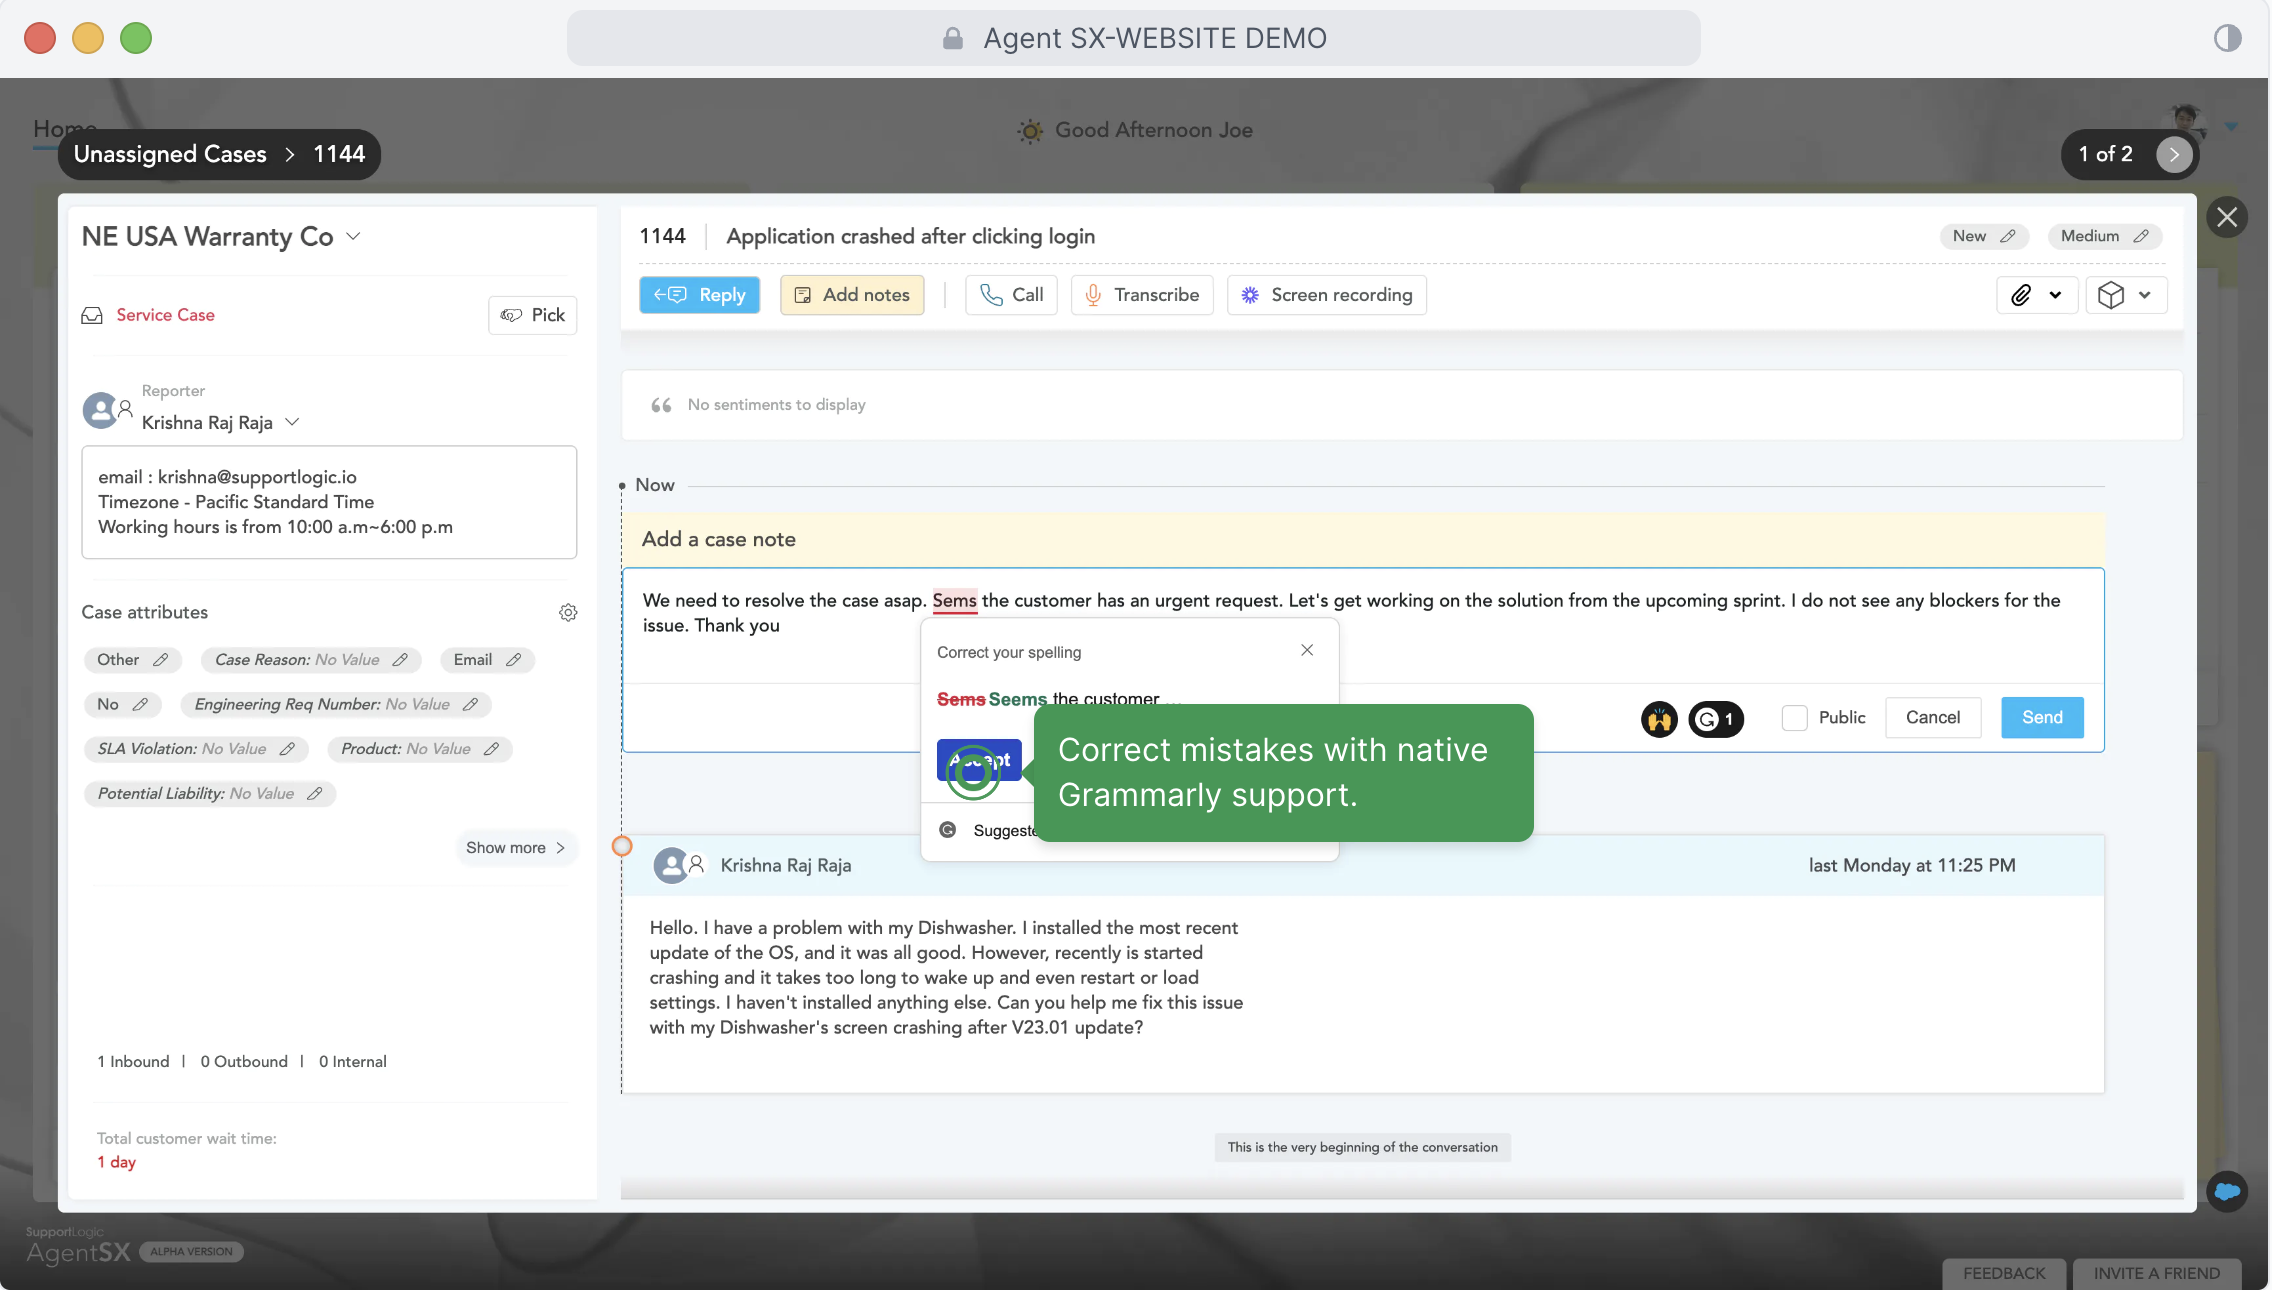
Task: Click INVITE A FRIEND
Action: tap(2157, 1273)
